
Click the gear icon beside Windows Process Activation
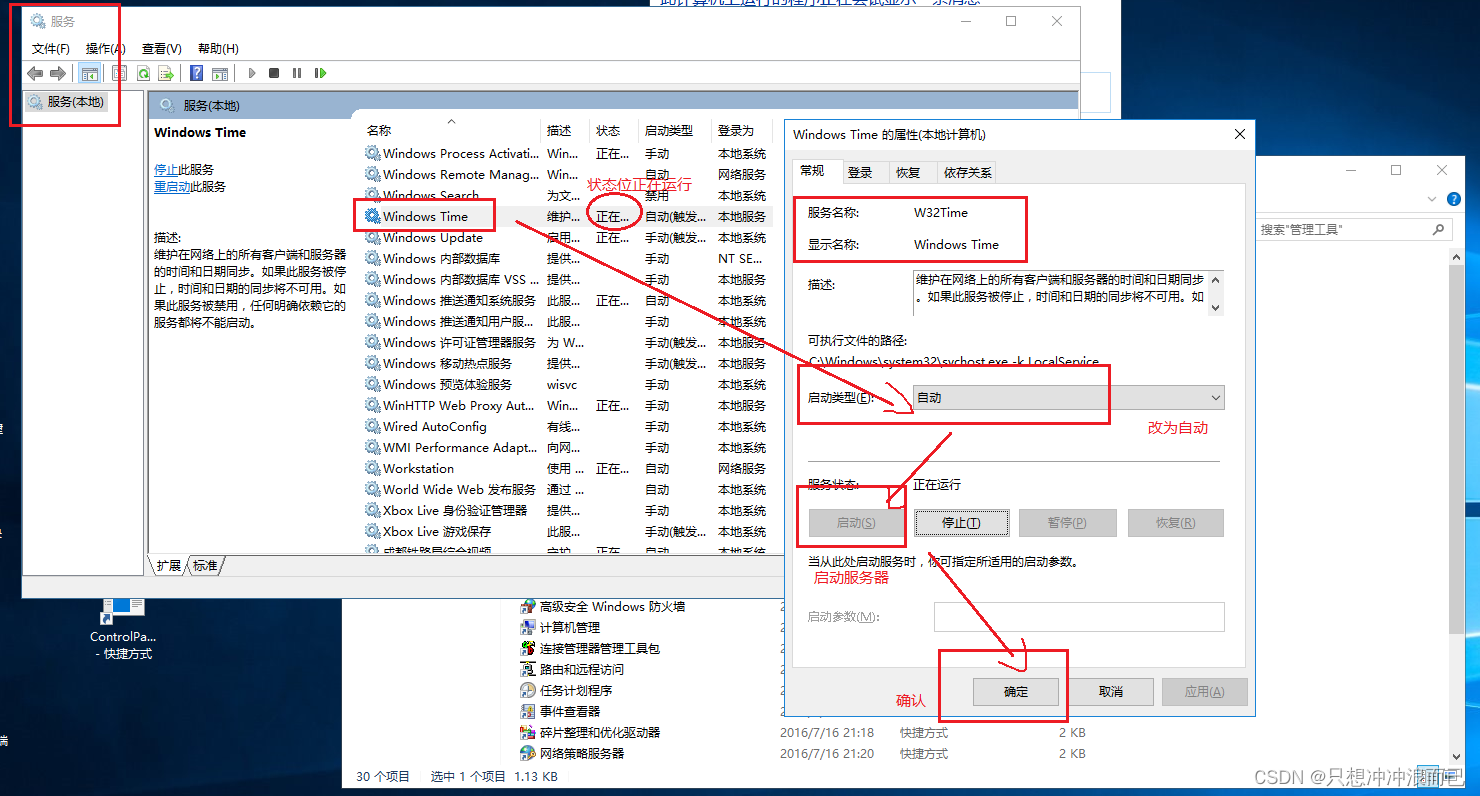(x=372, y=154)
